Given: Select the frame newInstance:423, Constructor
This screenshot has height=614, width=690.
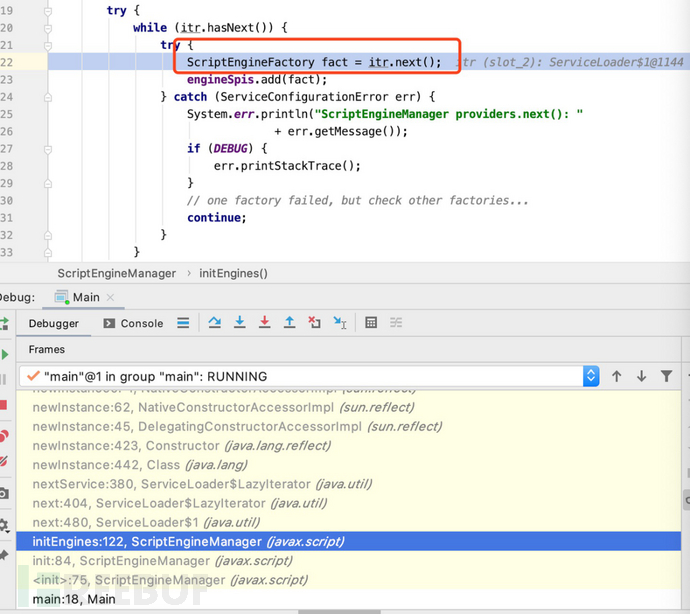Looking at the screenshot, I should [x=349, y=445].
